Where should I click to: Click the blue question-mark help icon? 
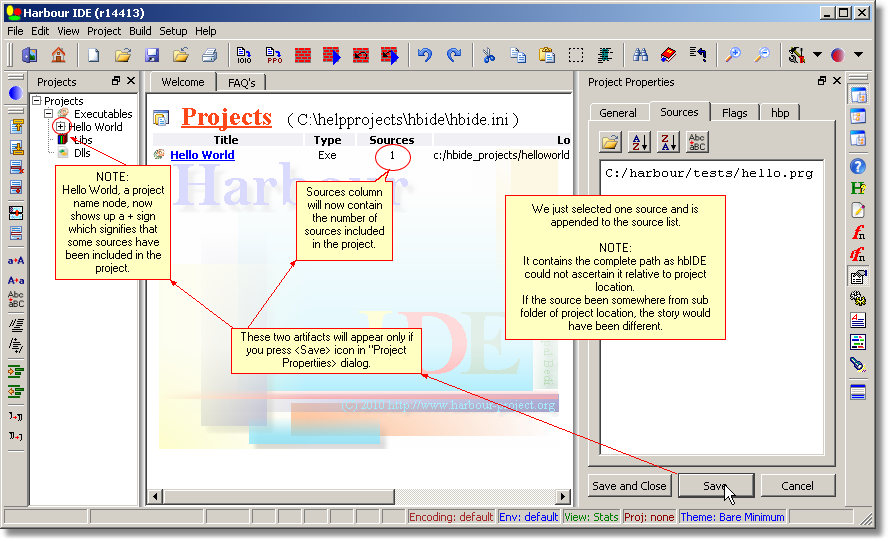(x=857, y=166)
